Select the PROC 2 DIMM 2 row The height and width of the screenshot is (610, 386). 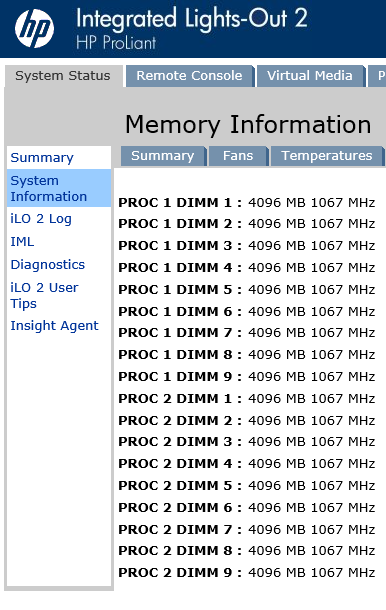tap(247, 421)
